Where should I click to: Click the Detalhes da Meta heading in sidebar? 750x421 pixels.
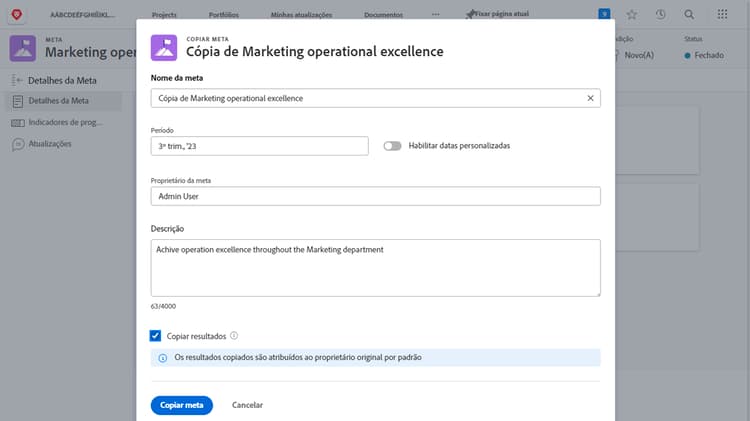62,80
